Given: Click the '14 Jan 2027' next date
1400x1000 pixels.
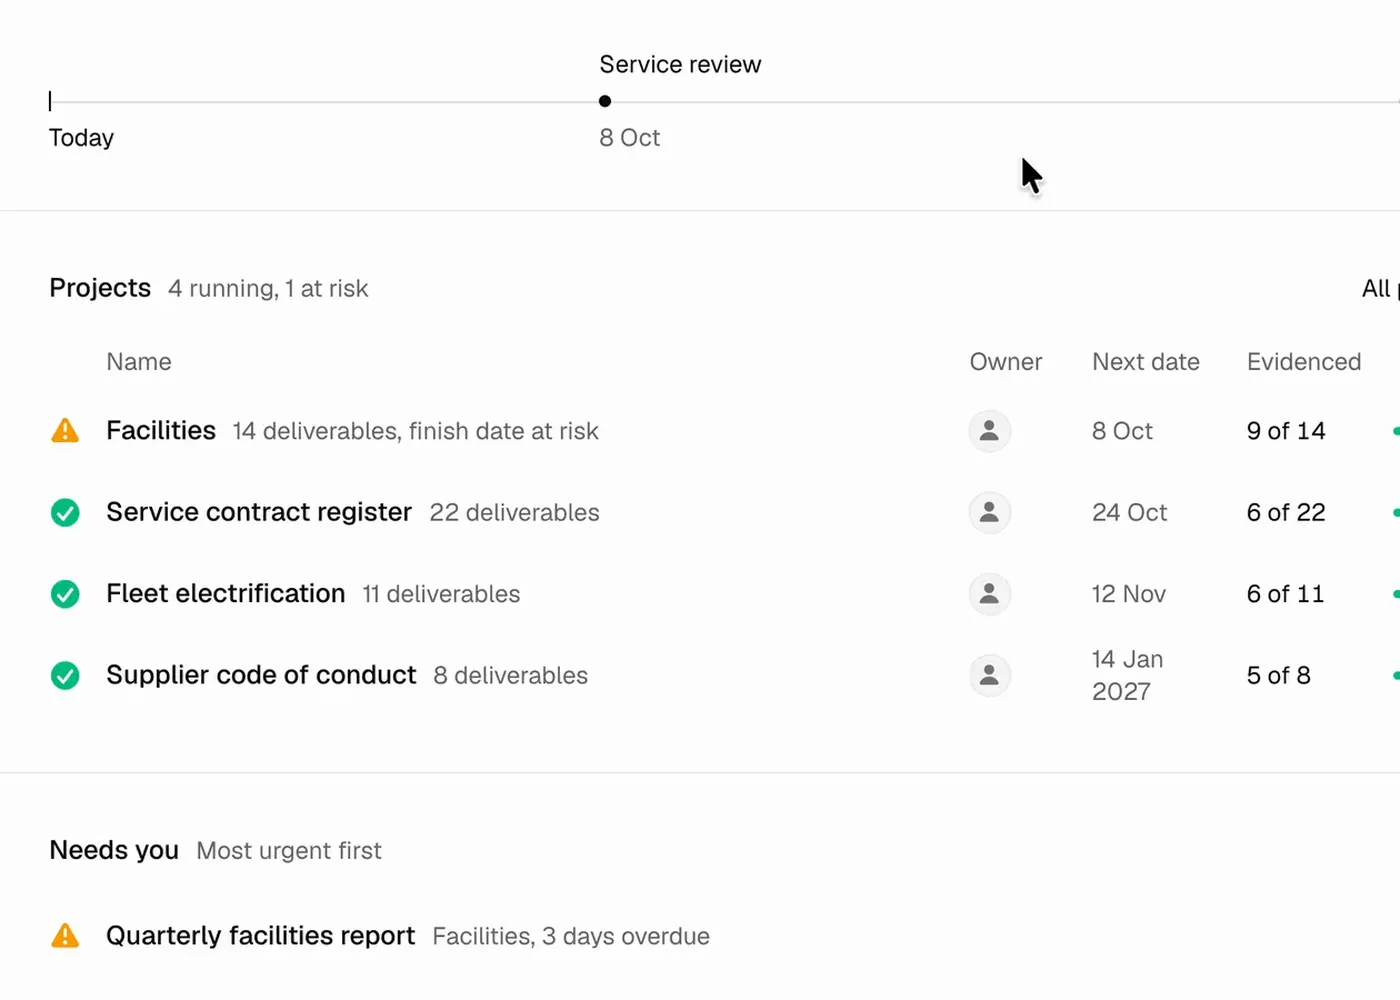Looking at the screenshot, I should coord(1128,676).
